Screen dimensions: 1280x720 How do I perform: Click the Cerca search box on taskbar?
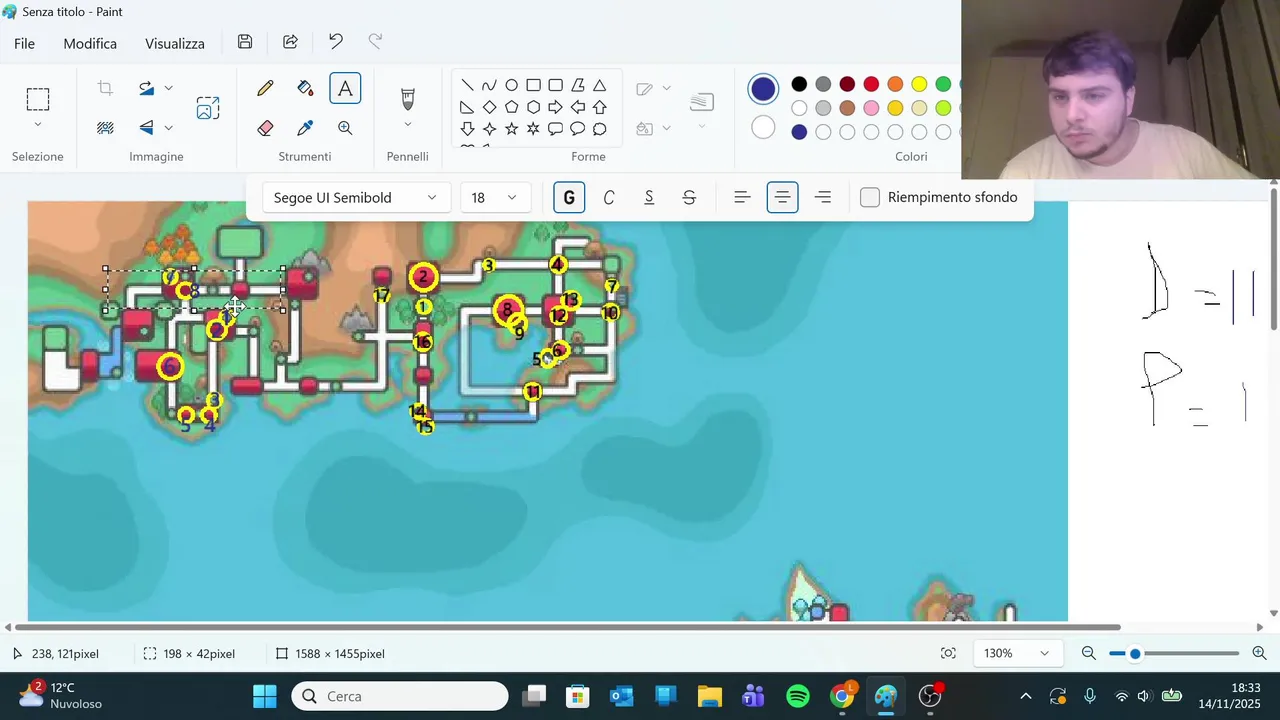(x=400, y=696)
